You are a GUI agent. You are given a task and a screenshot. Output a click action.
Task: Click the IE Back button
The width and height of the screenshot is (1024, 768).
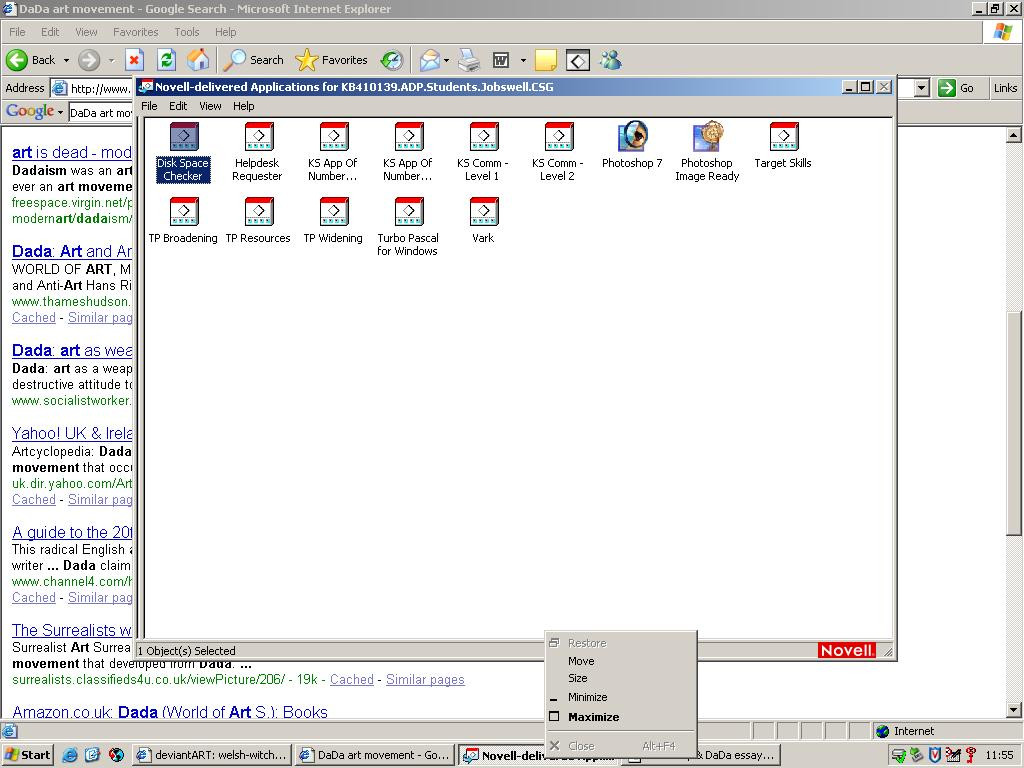(31, 60)
